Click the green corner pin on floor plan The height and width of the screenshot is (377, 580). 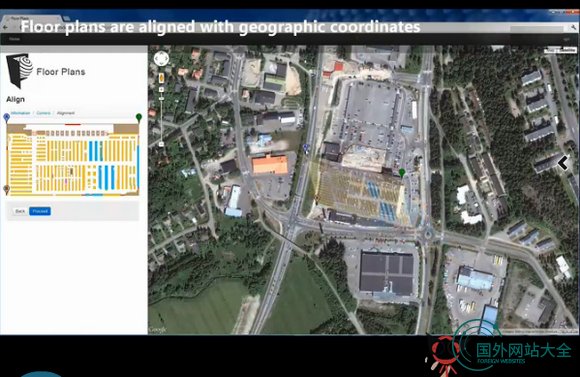point(139,118)
